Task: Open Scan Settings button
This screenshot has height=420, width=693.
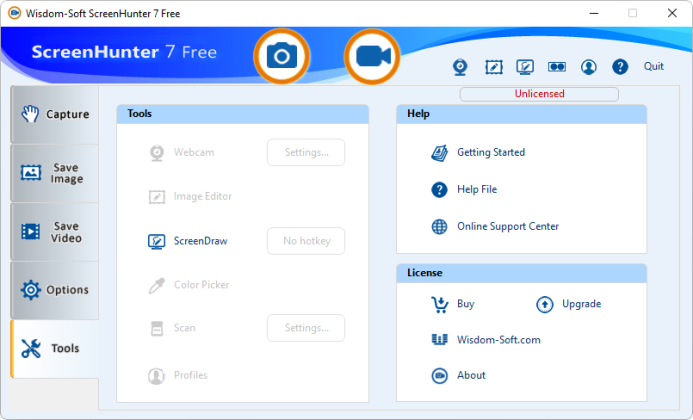Action: click(306, 328)
